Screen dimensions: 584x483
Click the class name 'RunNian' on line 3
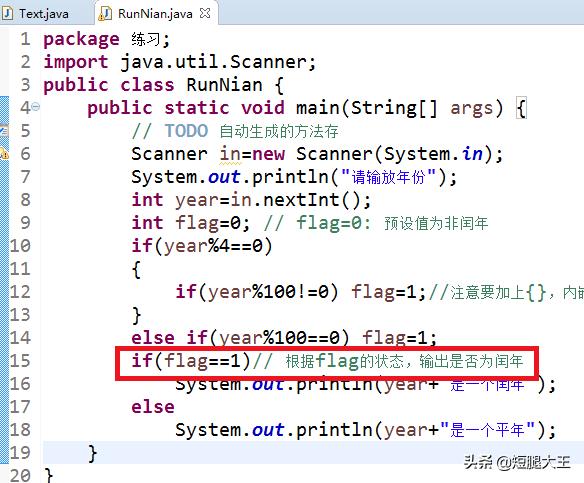[x=224, y=85]
